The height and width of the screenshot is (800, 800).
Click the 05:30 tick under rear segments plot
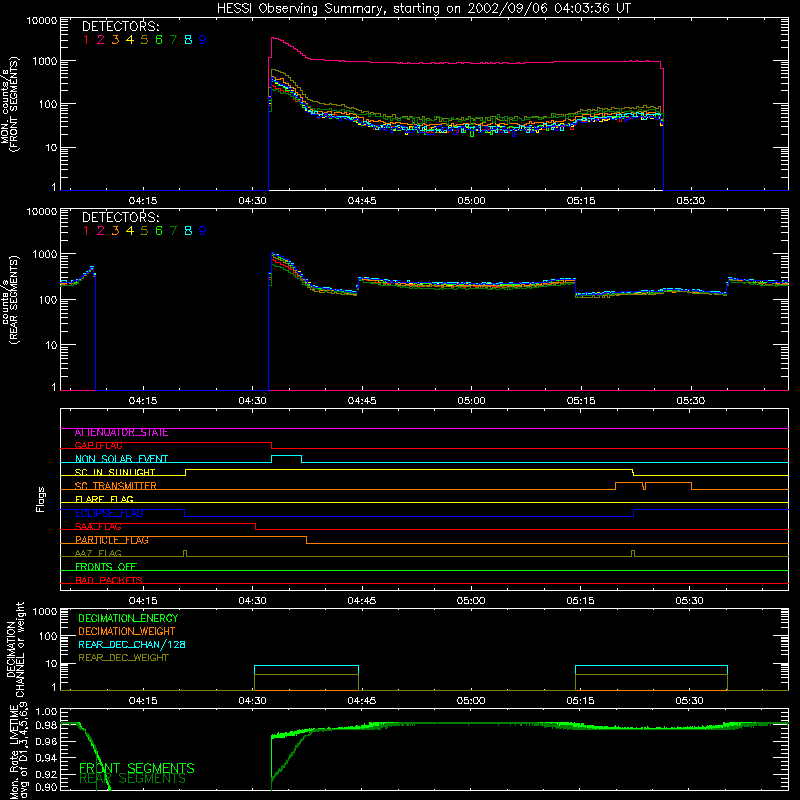[690, 401]
